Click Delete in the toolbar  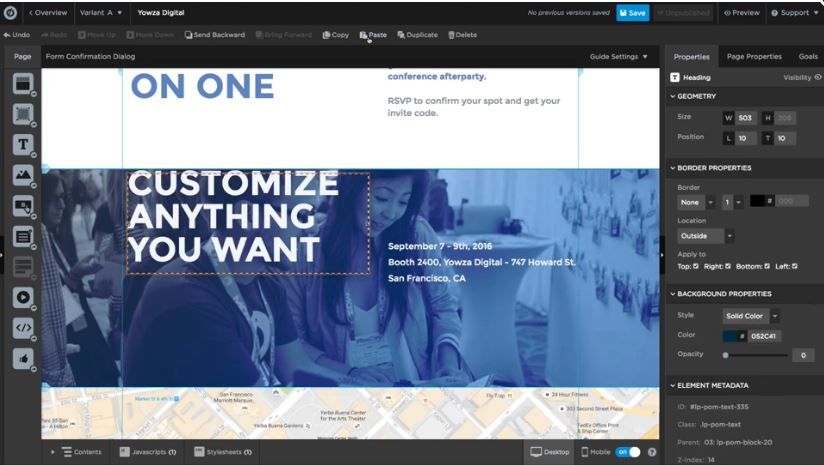[x=462, y=35]
